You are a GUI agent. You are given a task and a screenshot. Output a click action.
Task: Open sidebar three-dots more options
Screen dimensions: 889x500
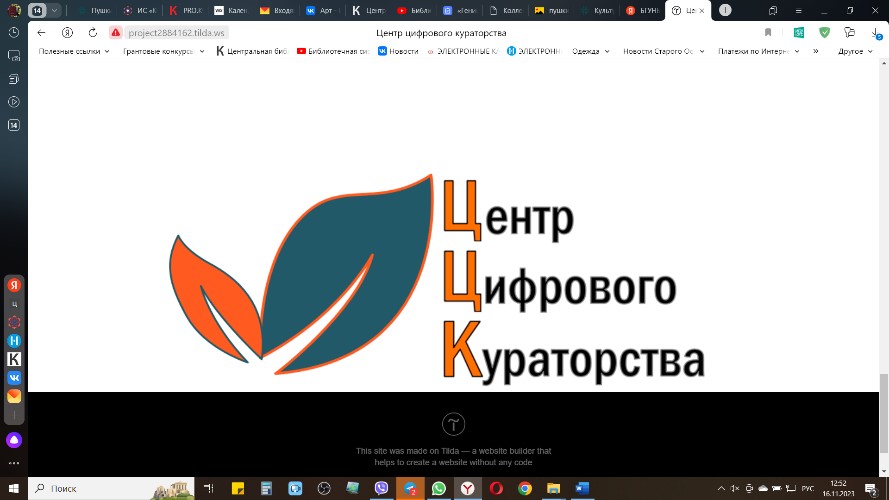[14, 463]
